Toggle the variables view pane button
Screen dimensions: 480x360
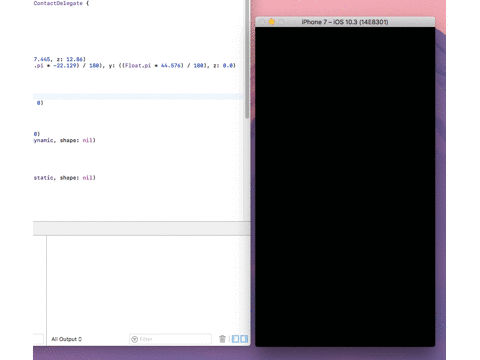236,339
